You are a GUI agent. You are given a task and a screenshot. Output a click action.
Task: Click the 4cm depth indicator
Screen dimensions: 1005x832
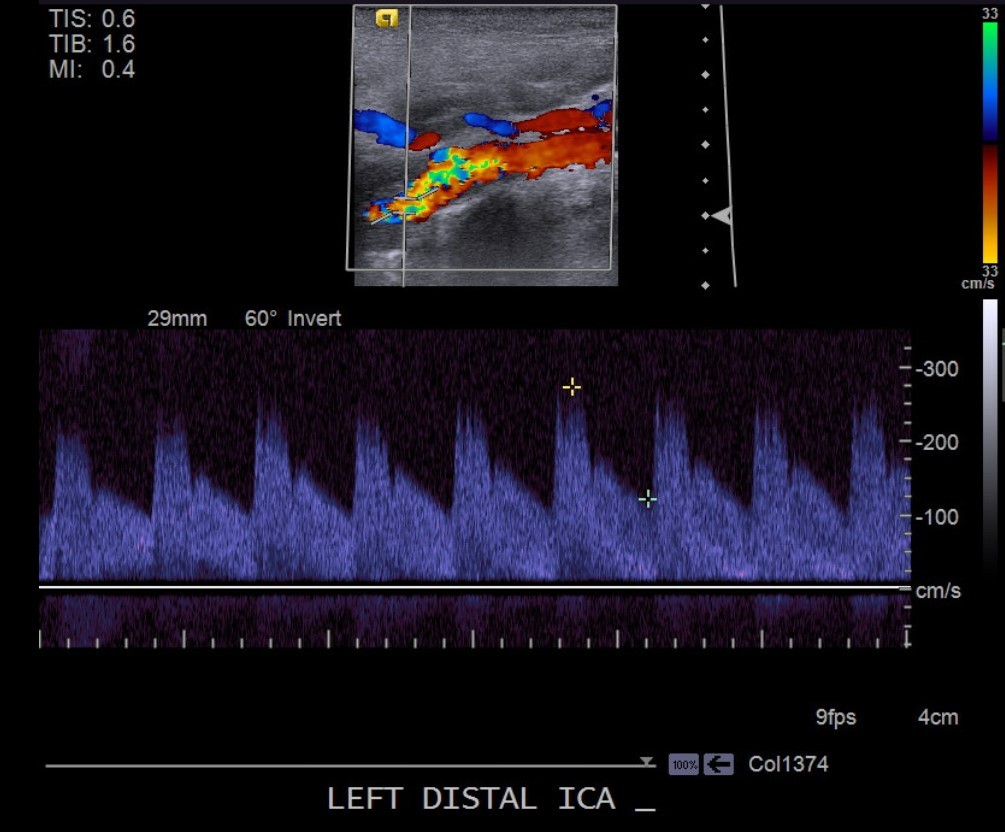(x=938, y=717)
